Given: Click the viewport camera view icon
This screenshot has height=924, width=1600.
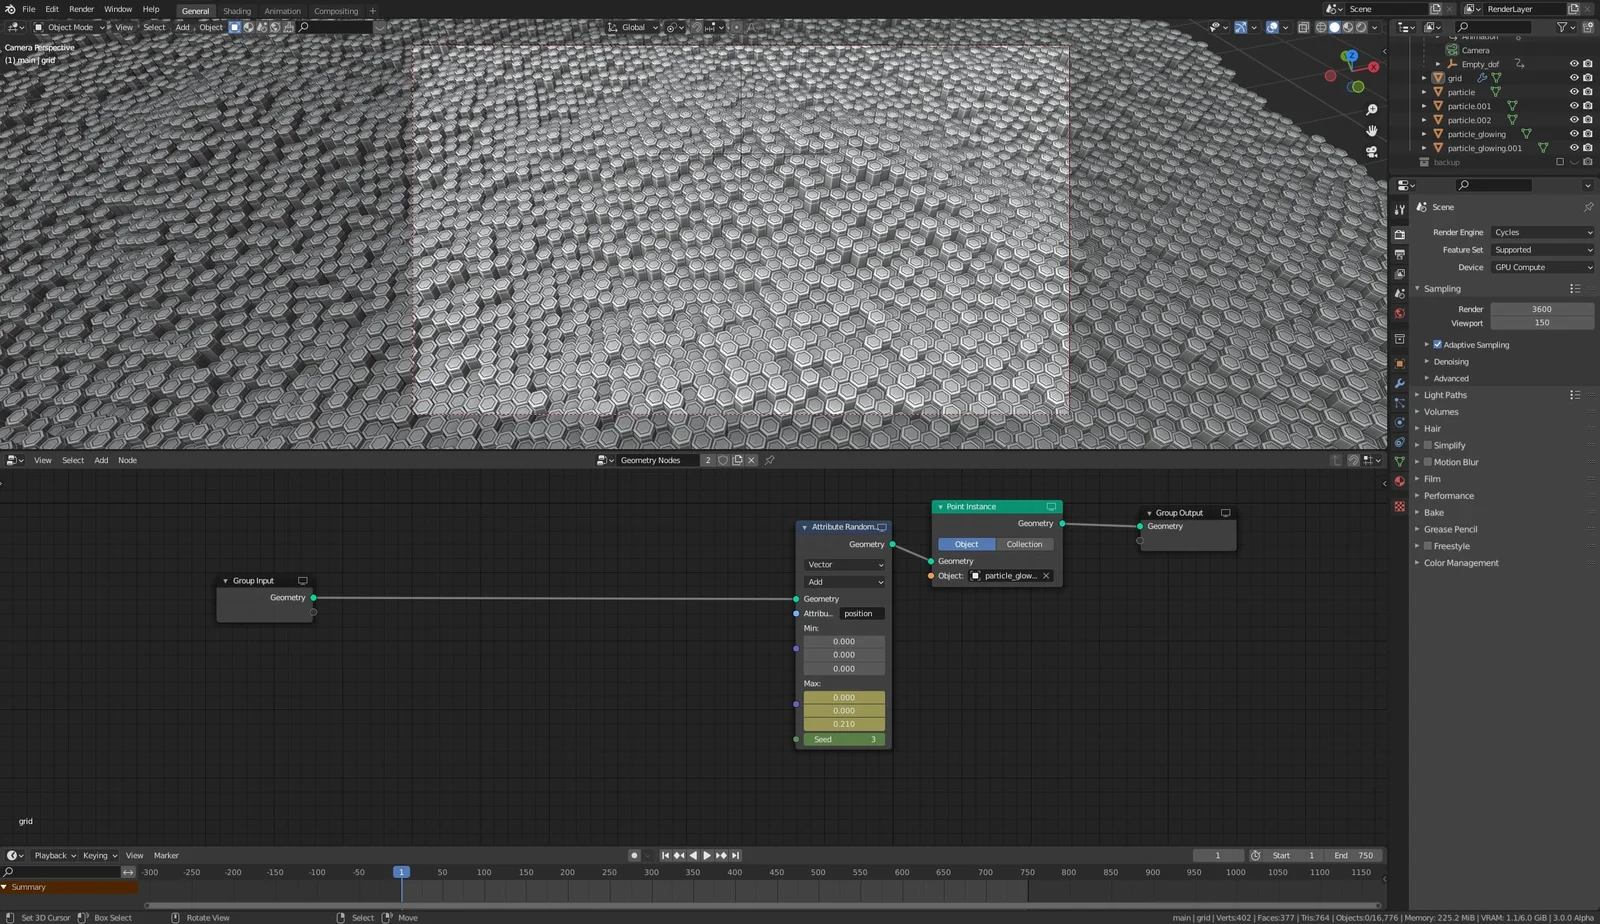Looking at the screenshot, I should [1372, 152].
